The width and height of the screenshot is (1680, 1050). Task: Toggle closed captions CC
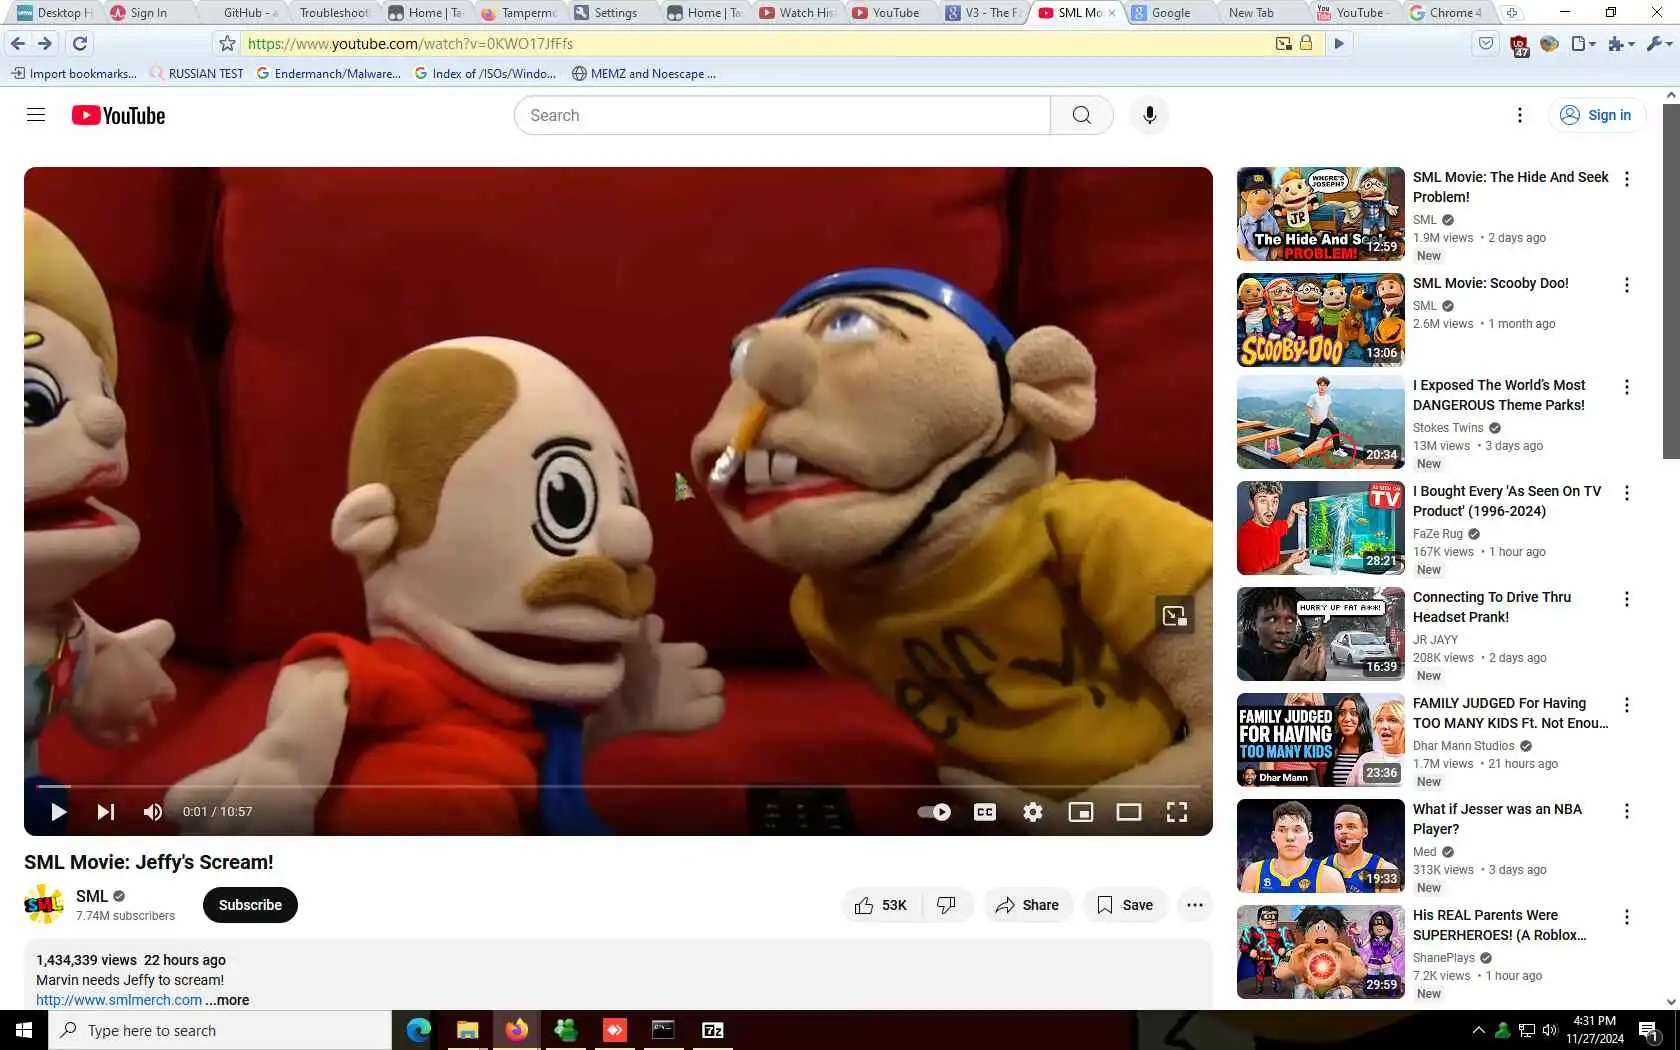(x=984, y=812)
